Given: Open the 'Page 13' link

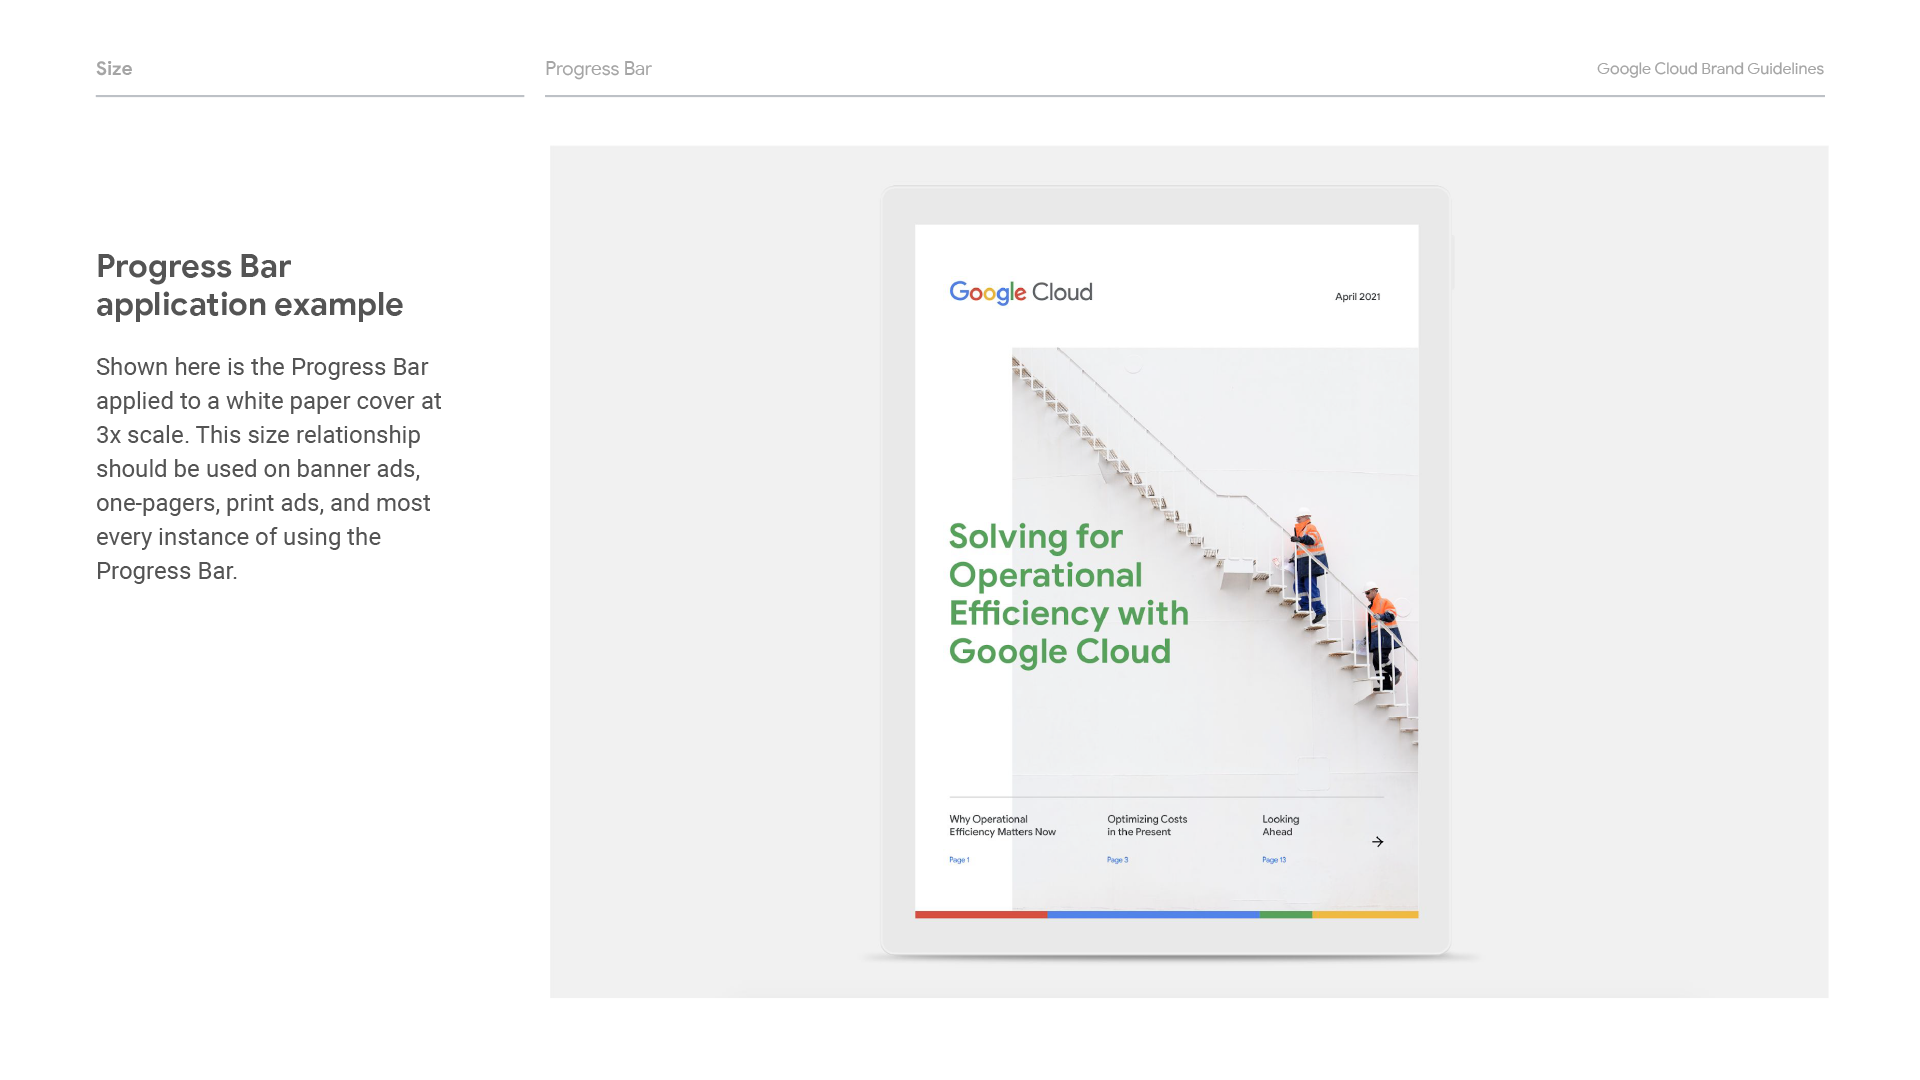Looking at the screenshot, I should (1274, 860).
